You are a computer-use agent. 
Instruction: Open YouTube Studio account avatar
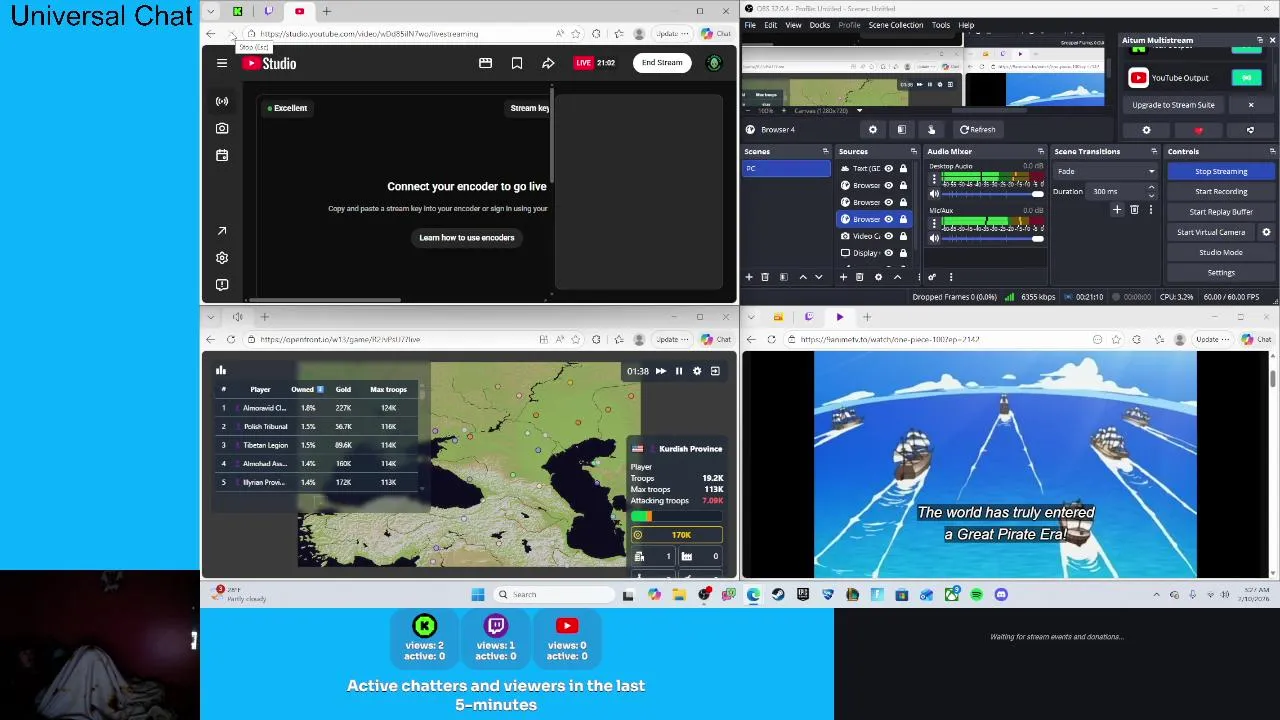click(x=714, y=63)
